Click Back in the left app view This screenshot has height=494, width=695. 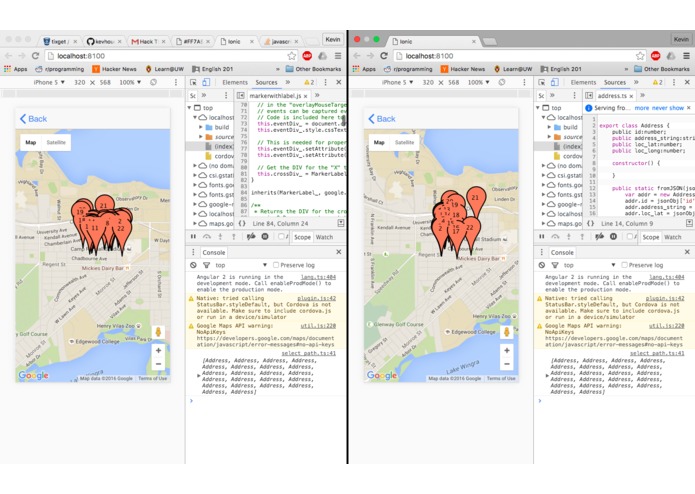coord(33,119)
